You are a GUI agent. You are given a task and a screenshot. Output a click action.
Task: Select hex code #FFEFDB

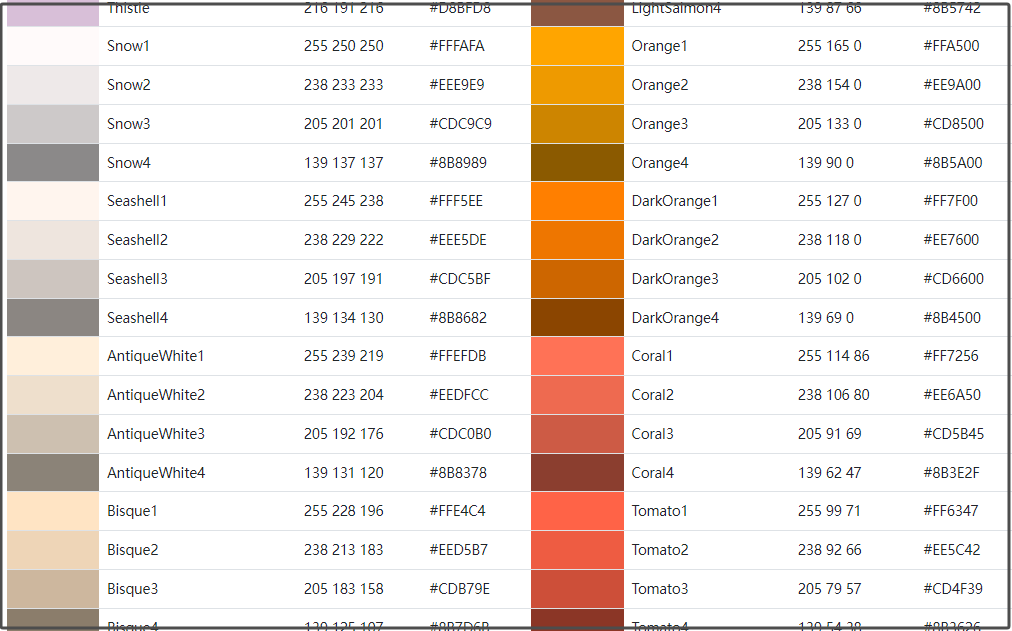(457, 356)
